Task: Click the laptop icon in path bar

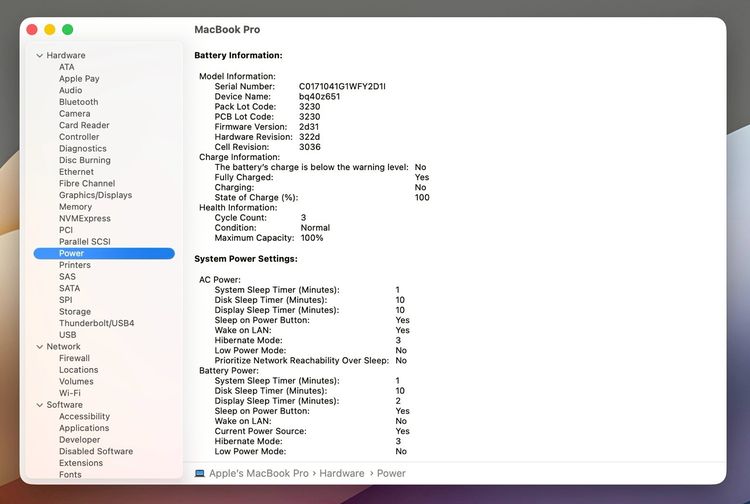Action: click(200, 473)
